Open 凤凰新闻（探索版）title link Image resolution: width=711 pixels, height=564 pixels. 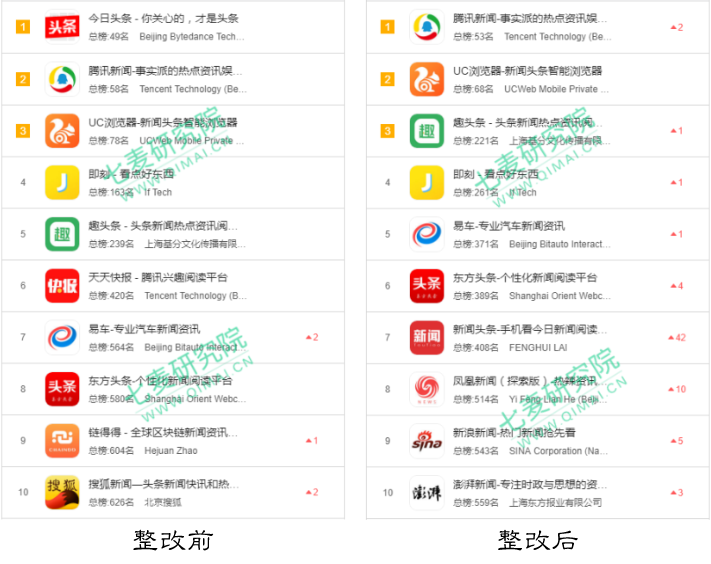[x=529, y=381]
